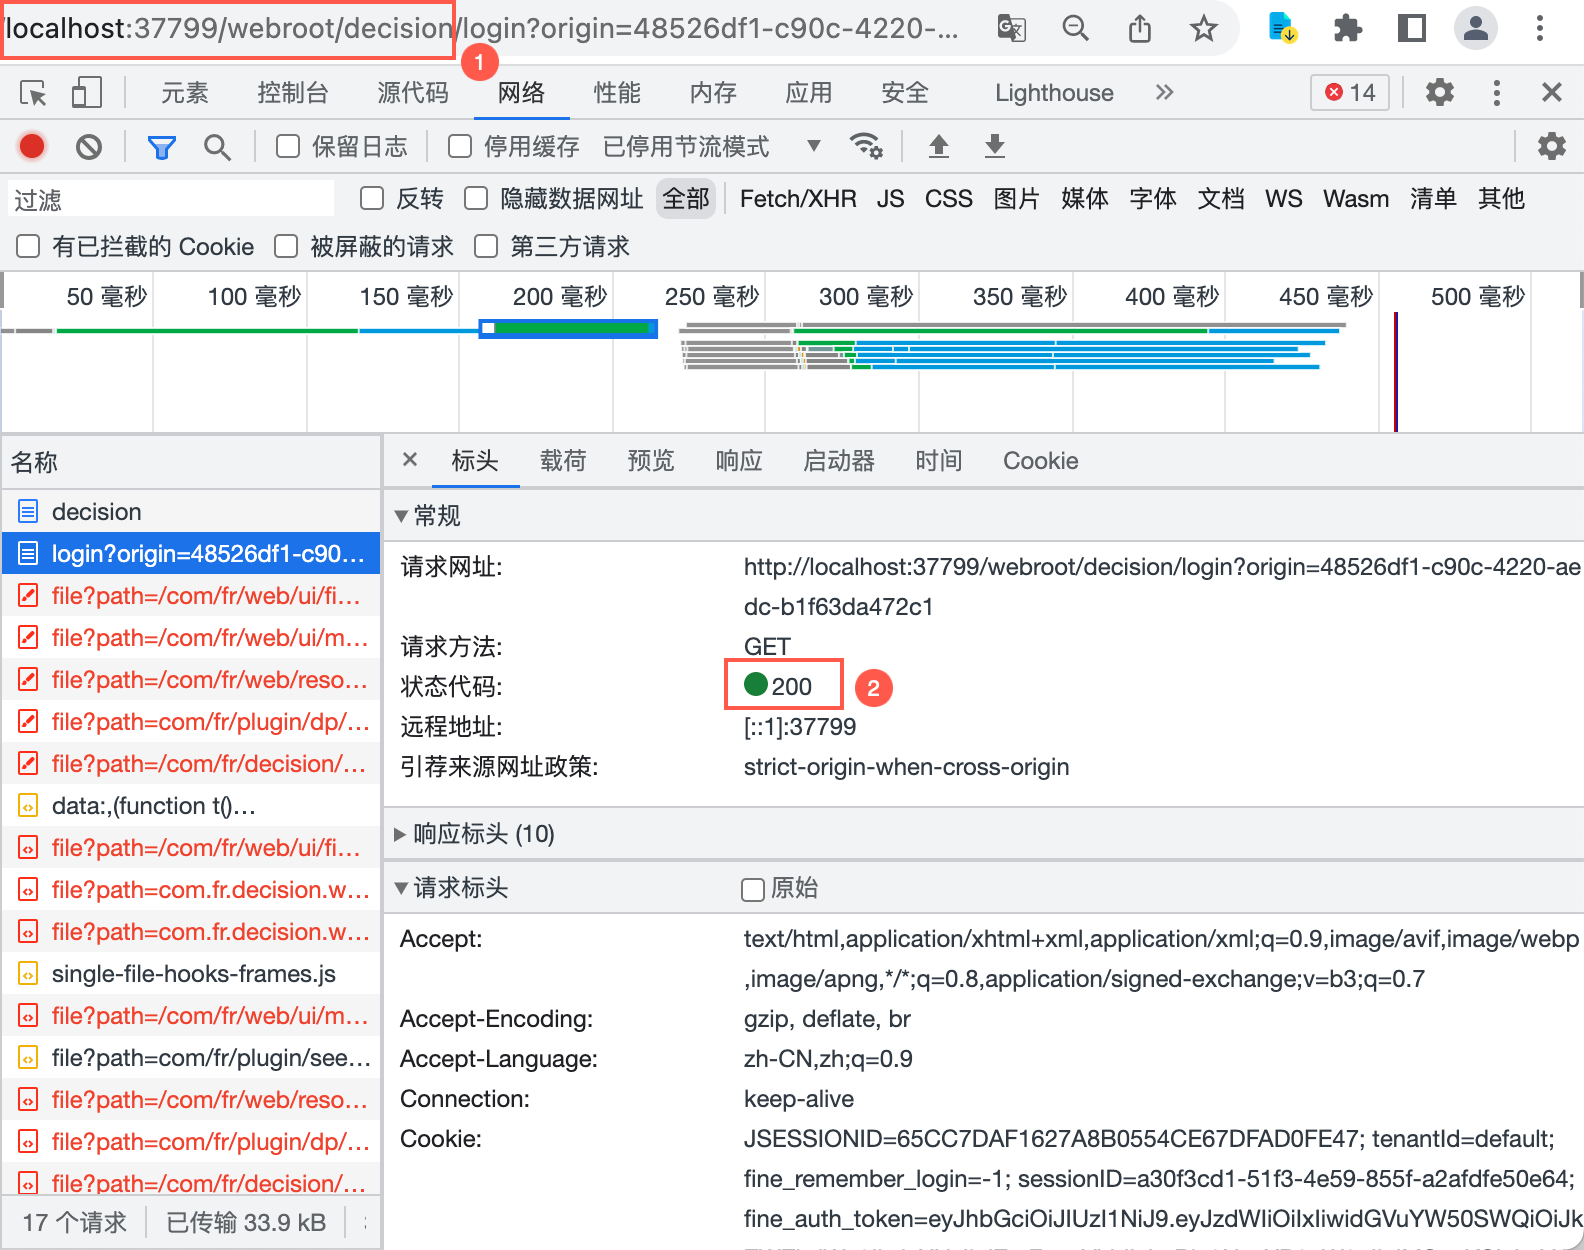Toggle the device toolbar icon

87,93
